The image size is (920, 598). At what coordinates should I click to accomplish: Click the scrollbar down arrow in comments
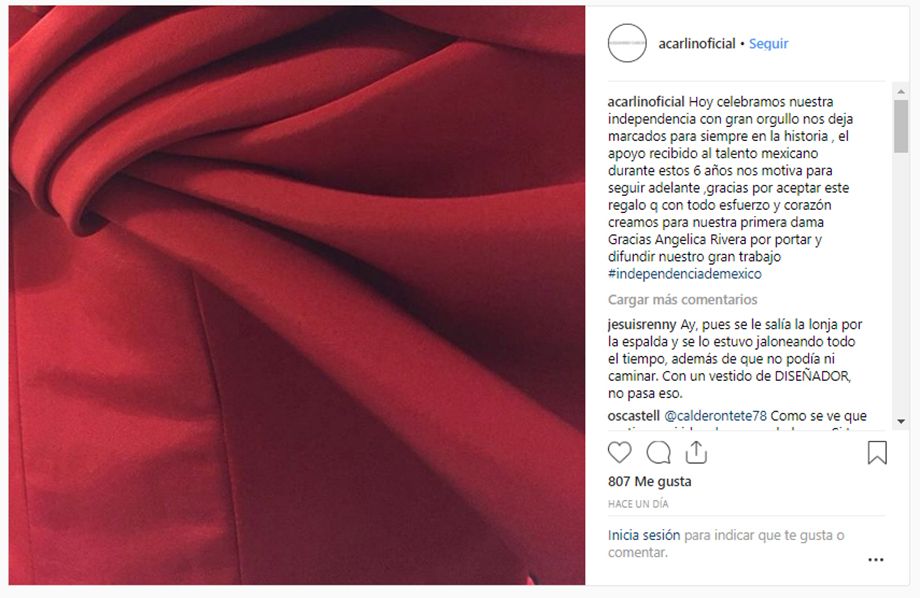pos(901,421)
